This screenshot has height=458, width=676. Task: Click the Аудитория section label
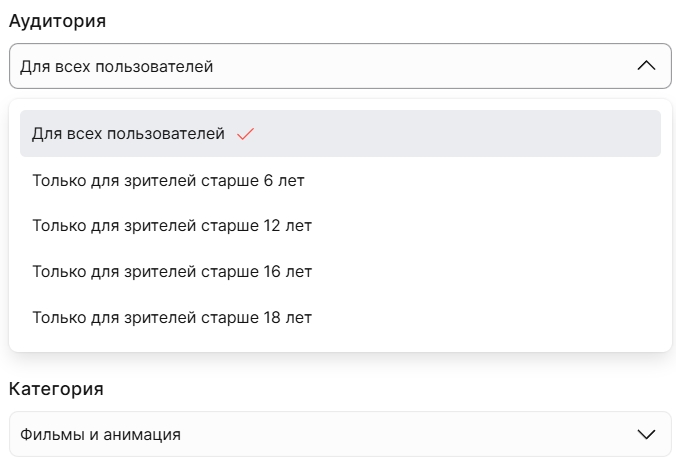pyautogui.click(x=57, y=21)
